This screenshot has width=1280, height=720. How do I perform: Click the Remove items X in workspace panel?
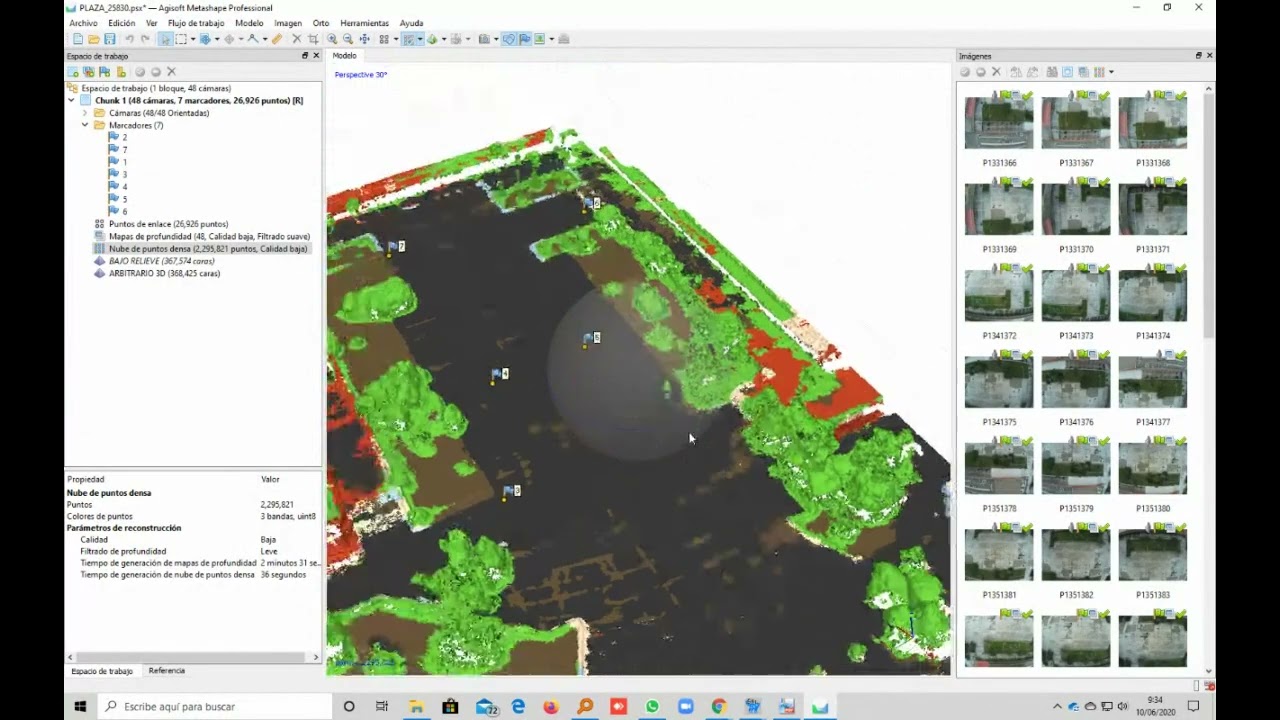(171, 72)
